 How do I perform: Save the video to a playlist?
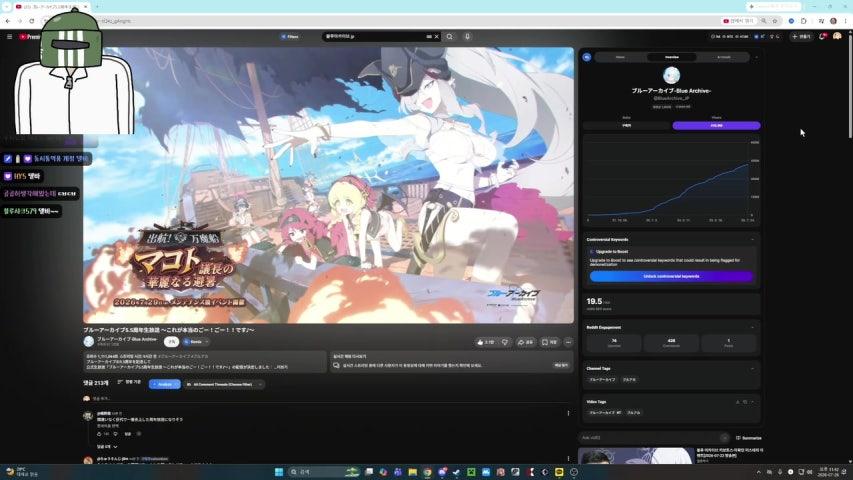[x=549, y=342]
